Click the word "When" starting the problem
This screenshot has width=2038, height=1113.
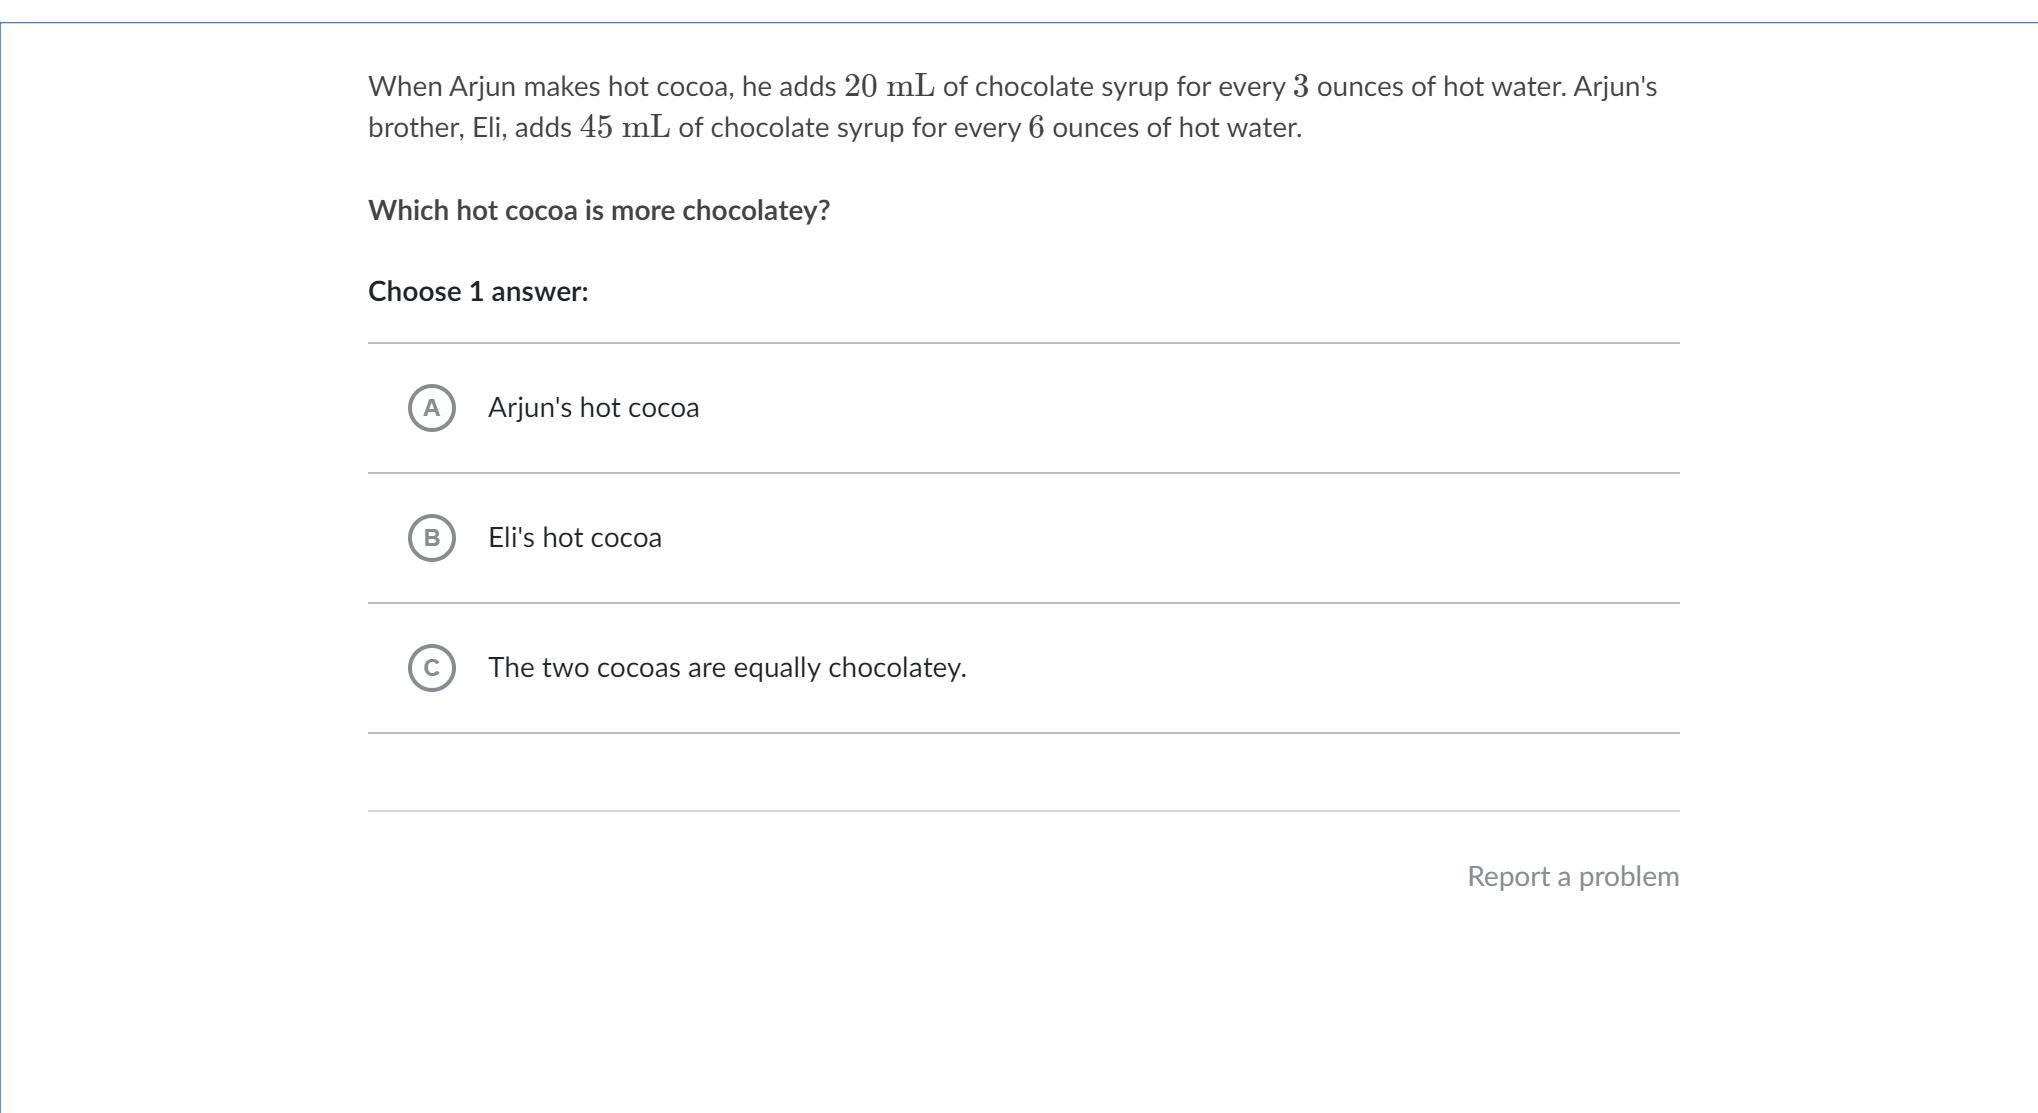tap(405, 87)
